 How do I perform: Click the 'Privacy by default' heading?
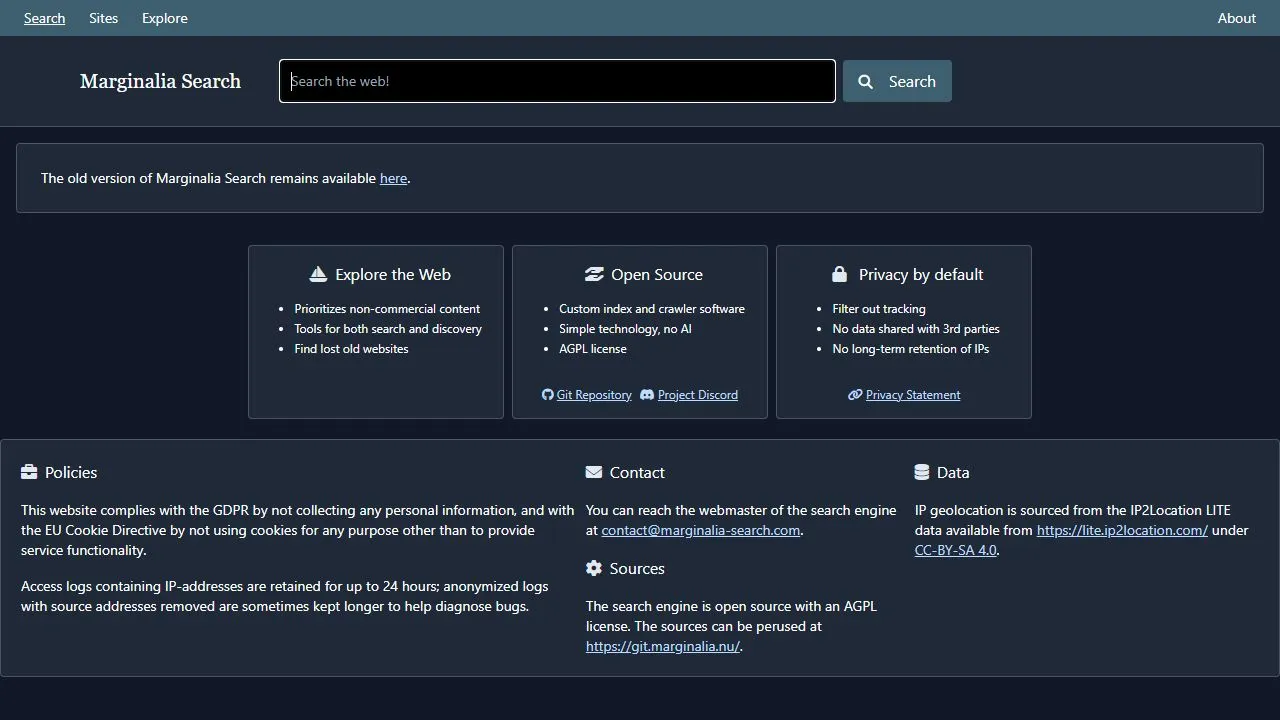pos(921,274)
